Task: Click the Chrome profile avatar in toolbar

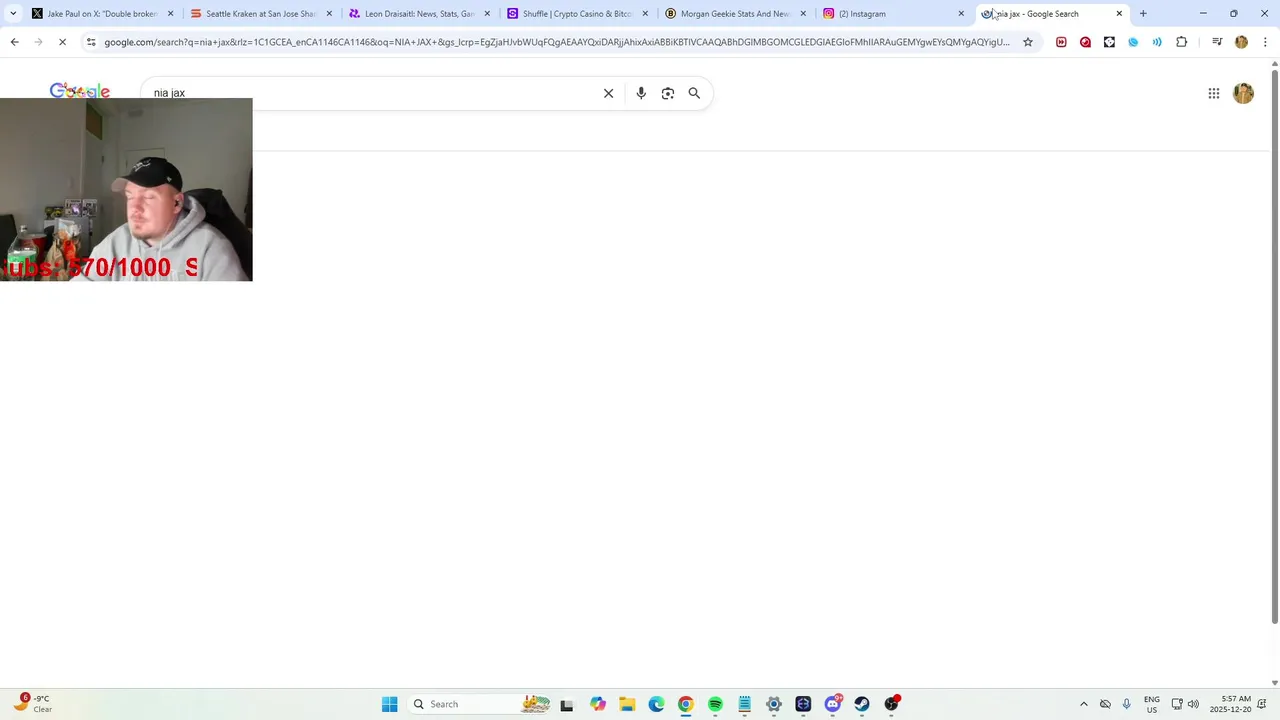Action: click(1241, 42)
